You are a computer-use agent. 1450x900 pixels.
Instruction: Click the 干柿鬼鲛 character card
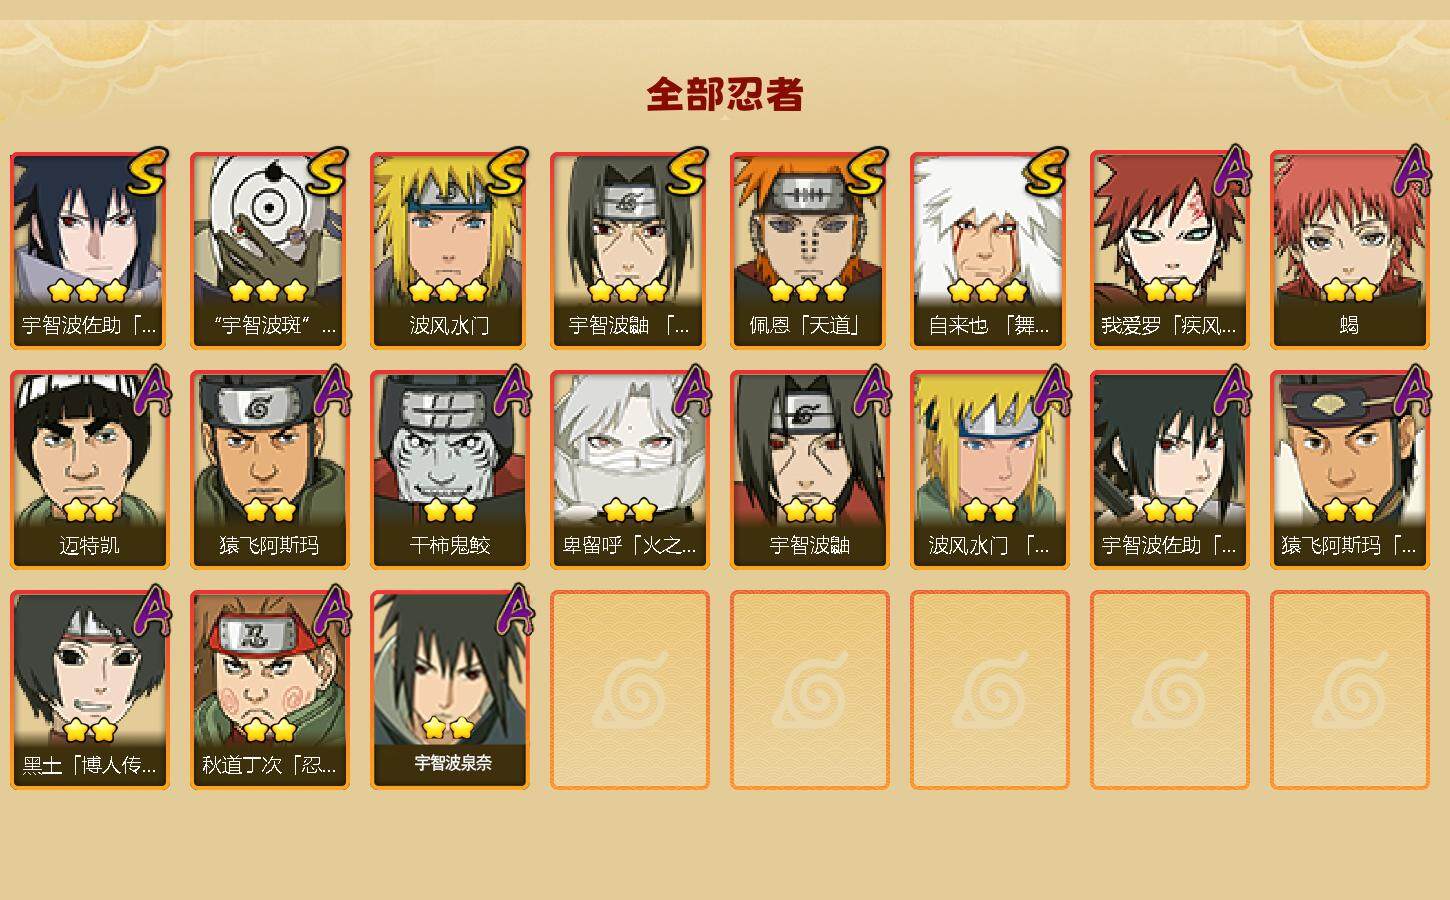click(449, 470)
